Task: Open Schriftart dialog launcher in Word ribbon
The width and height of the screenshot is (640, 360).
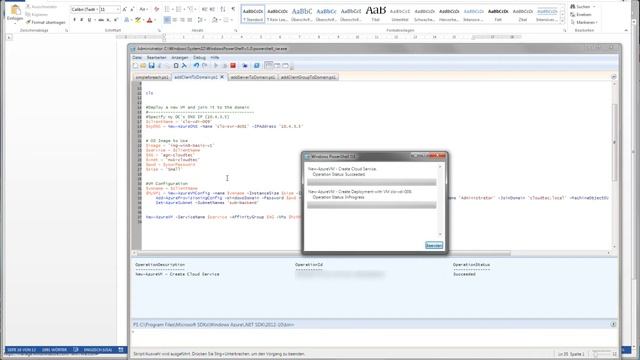Action: (x=159, y=31)
